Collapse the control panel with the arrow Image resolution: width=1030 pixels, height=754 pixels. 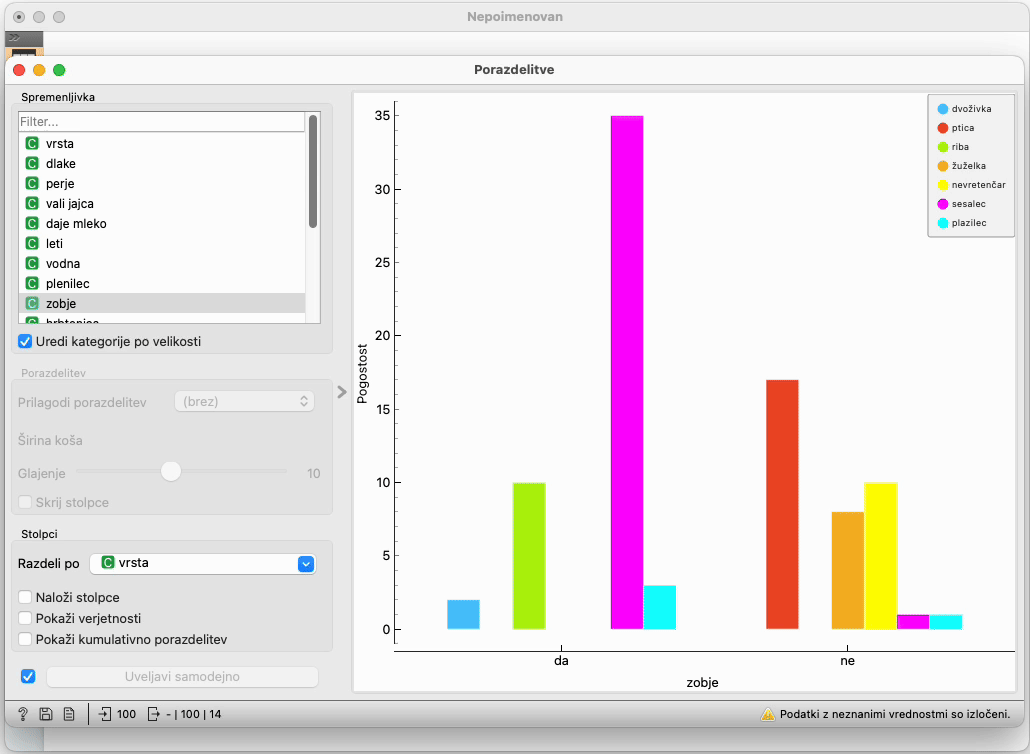click(341, 392)
